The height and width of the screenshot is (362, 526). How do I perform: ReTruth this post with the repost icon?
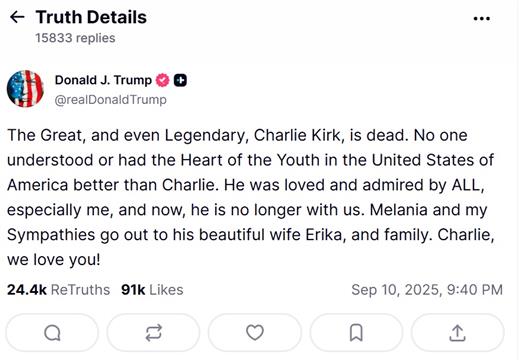coord(154,333)
